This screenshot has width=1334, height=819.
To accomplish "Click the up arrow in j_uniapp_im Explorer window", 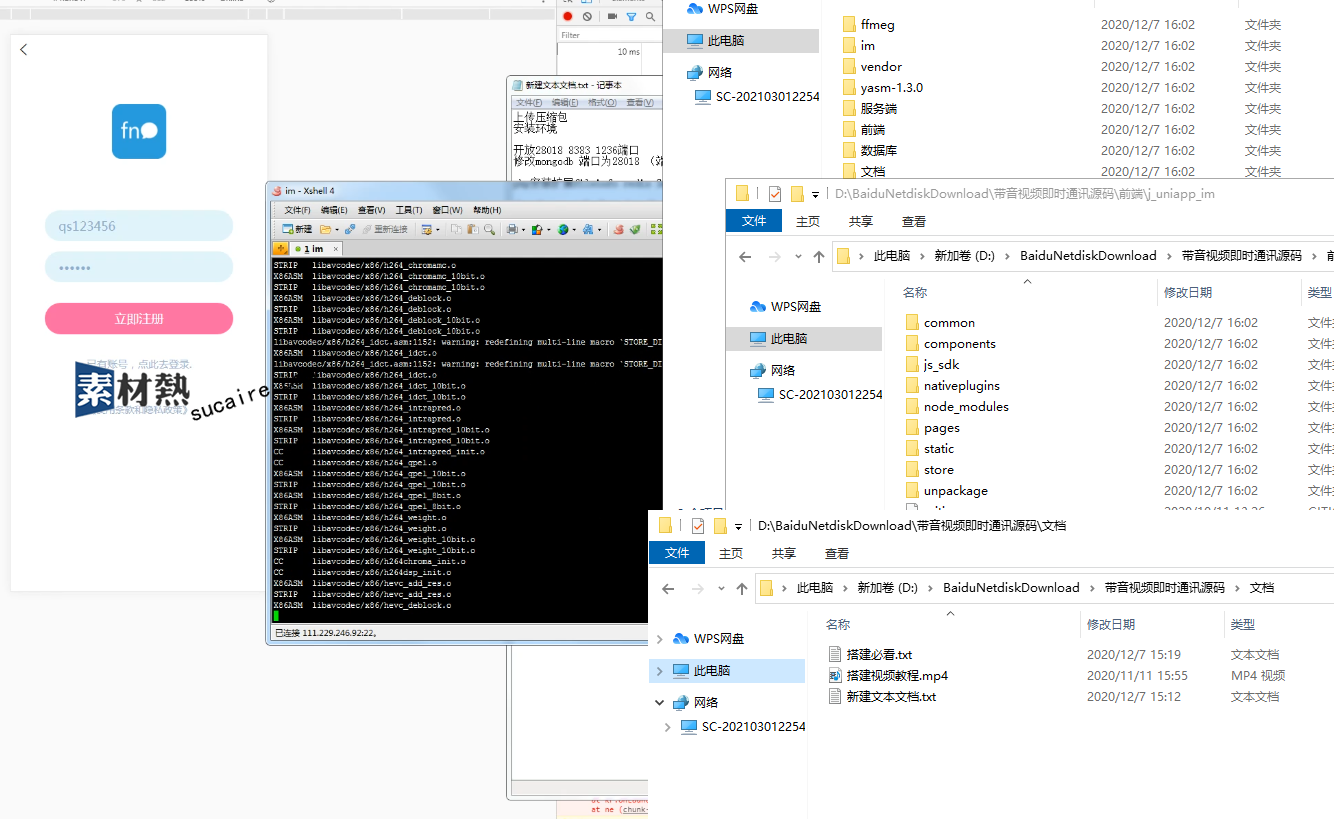I will tap(819, 256).
